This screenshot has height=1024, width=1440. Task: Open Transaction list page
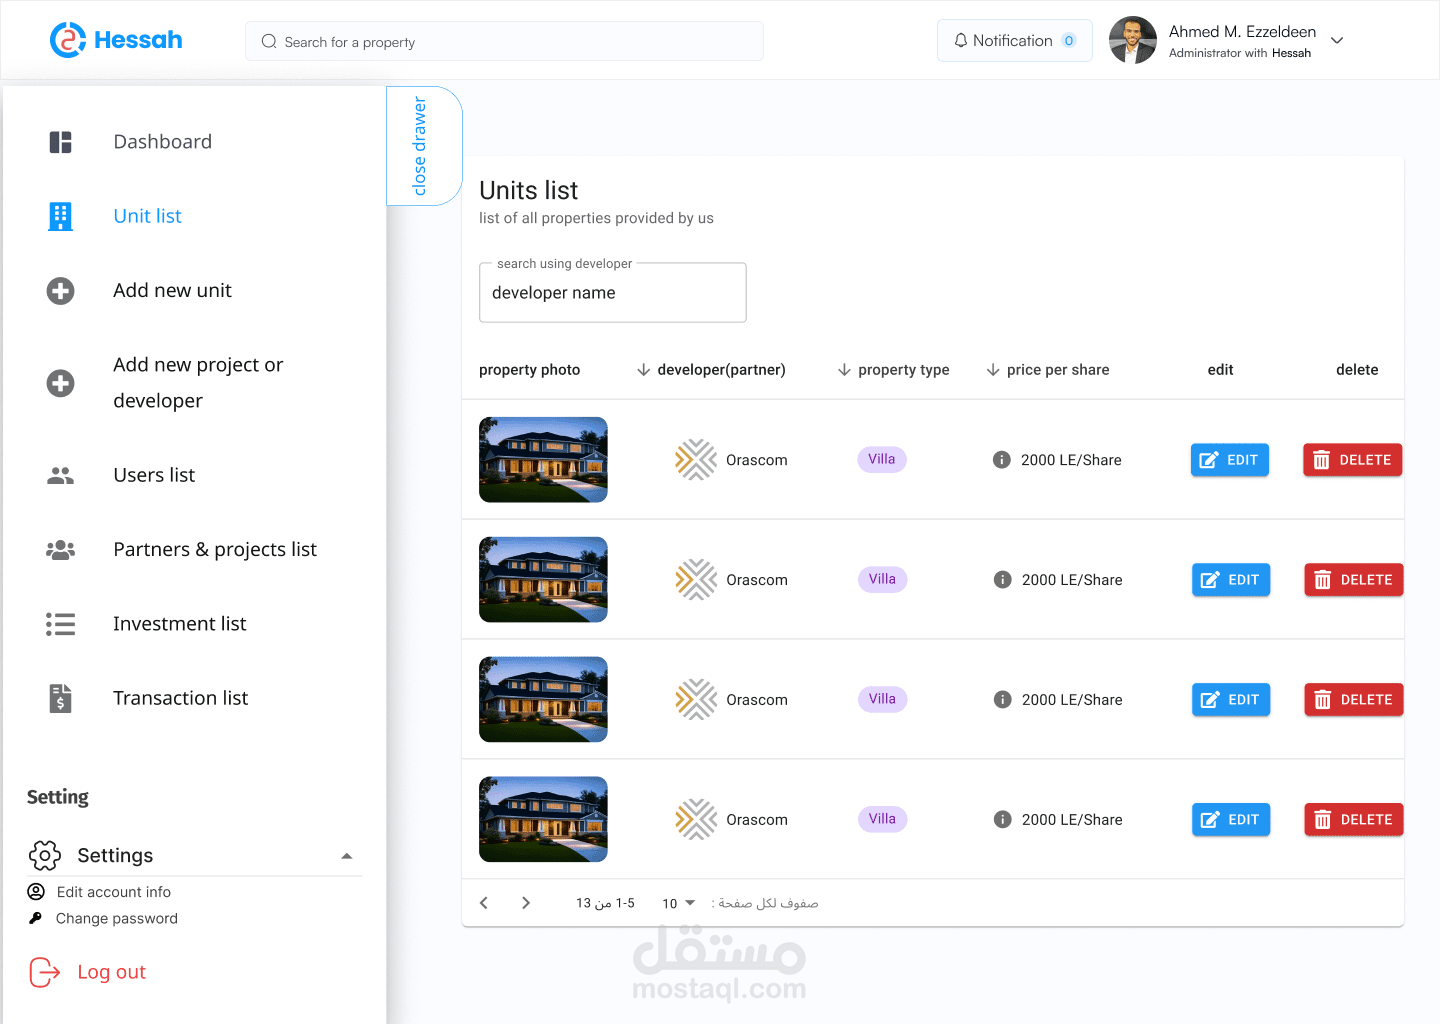[180, 698]
